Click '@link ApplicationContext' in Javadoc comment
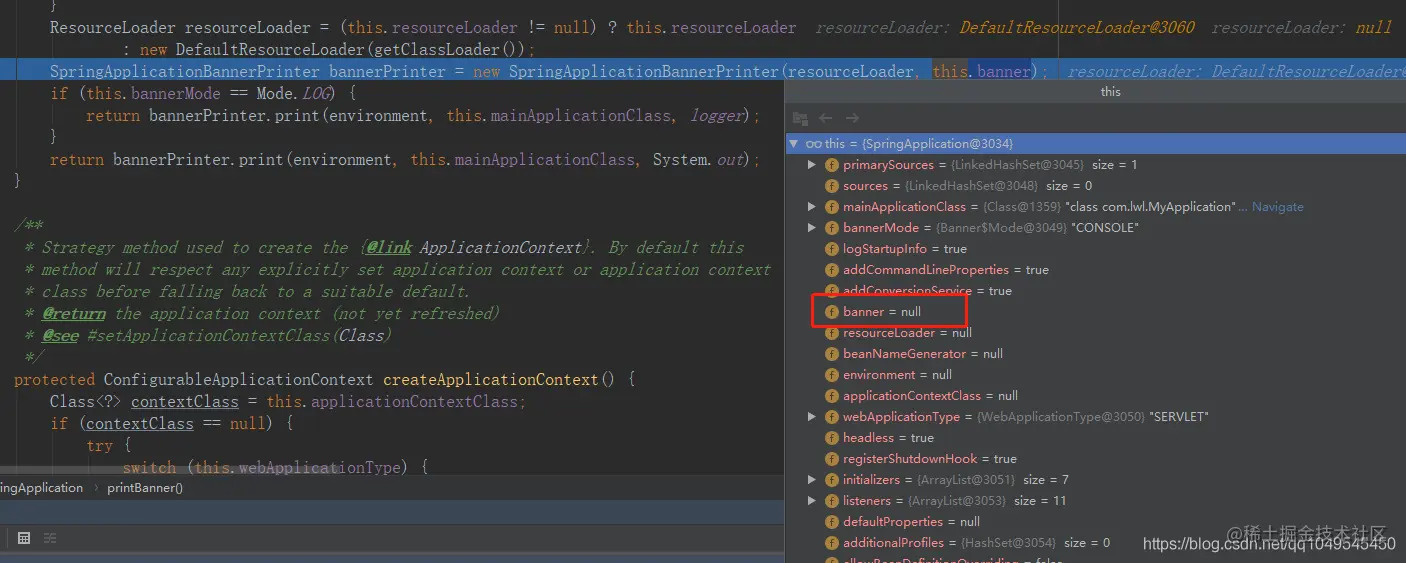1406x563 pixels. coord(475,248)
